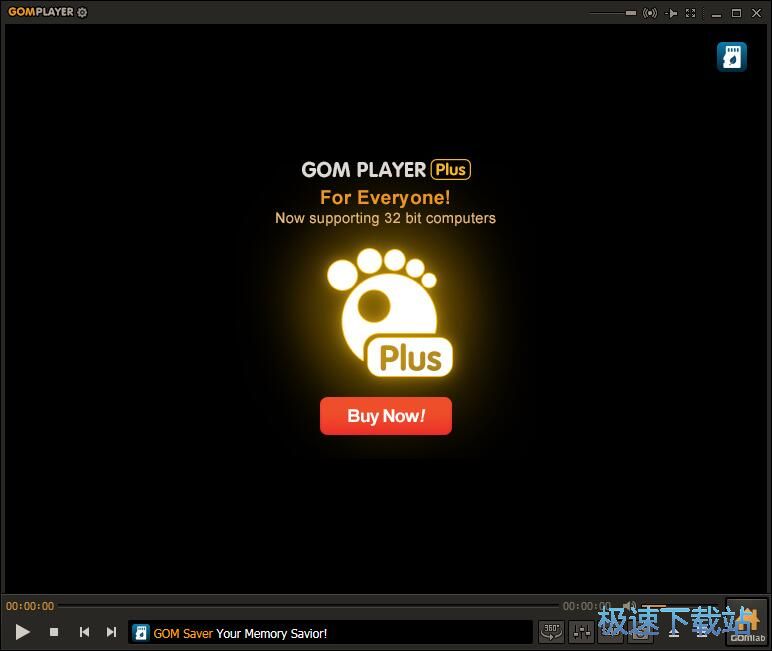The width and height of the screenshot is (772, 651).
Task: Click the 'For Everyone!' text
Action: pos(385,197)
